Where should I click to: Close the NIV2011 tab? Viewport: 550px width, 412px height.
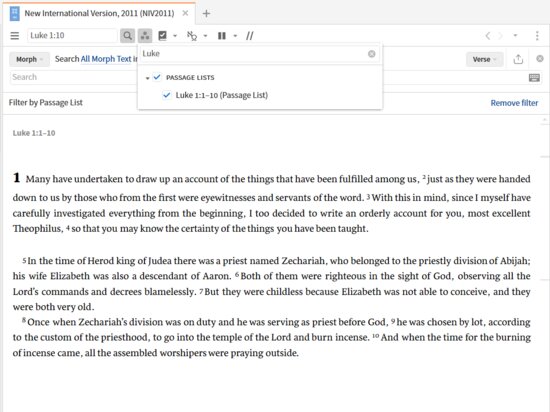tap(185, 13)
